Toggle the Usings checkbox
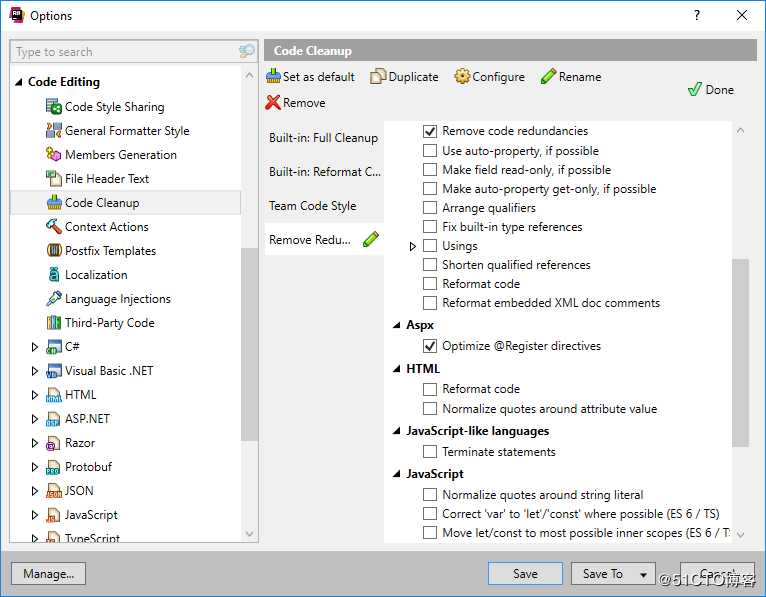Image resolution: width=766 pixels, height=597 pixels. (430, 245)
